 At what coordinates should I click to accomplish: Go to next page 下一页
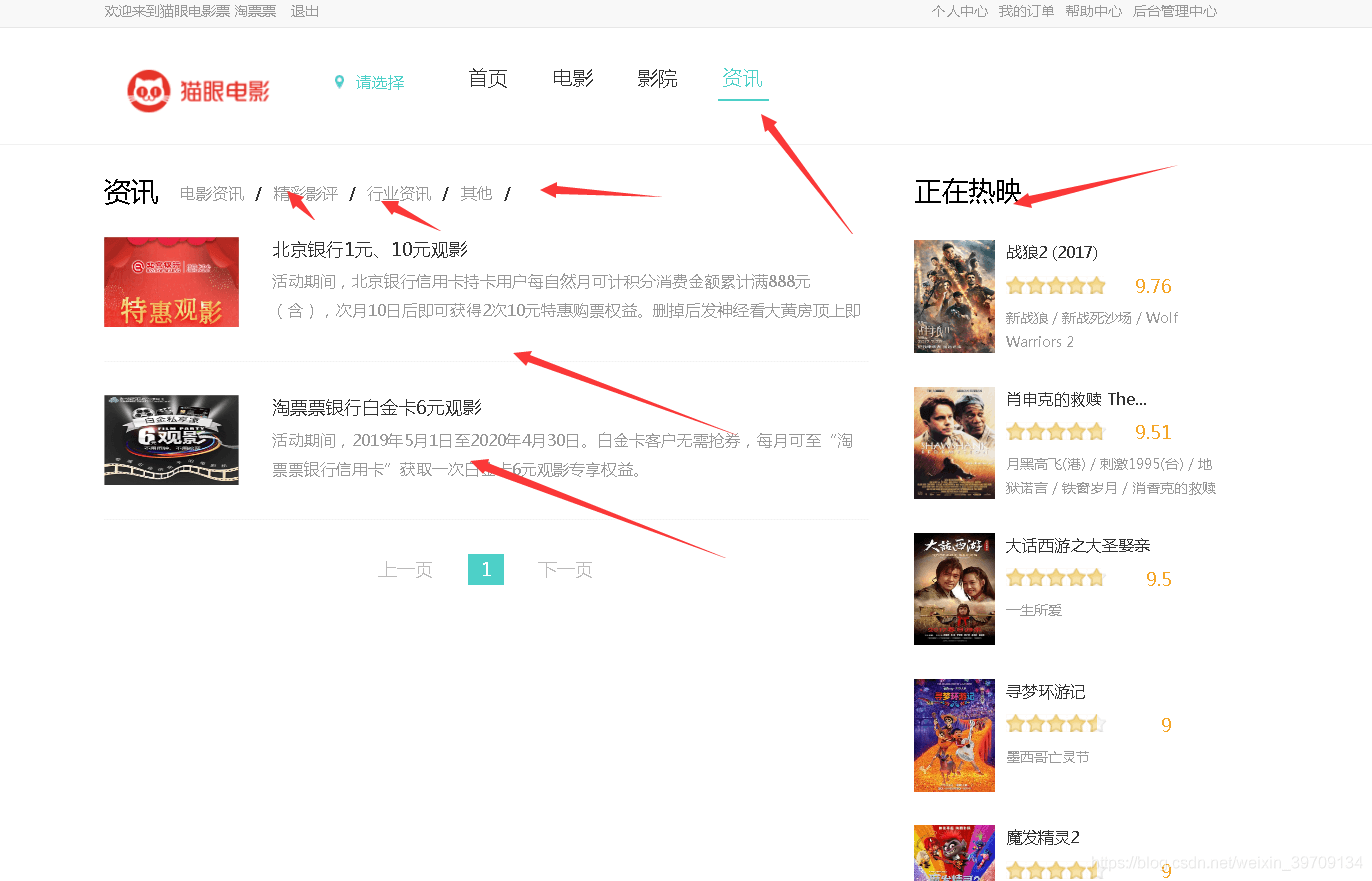(565, 570)
